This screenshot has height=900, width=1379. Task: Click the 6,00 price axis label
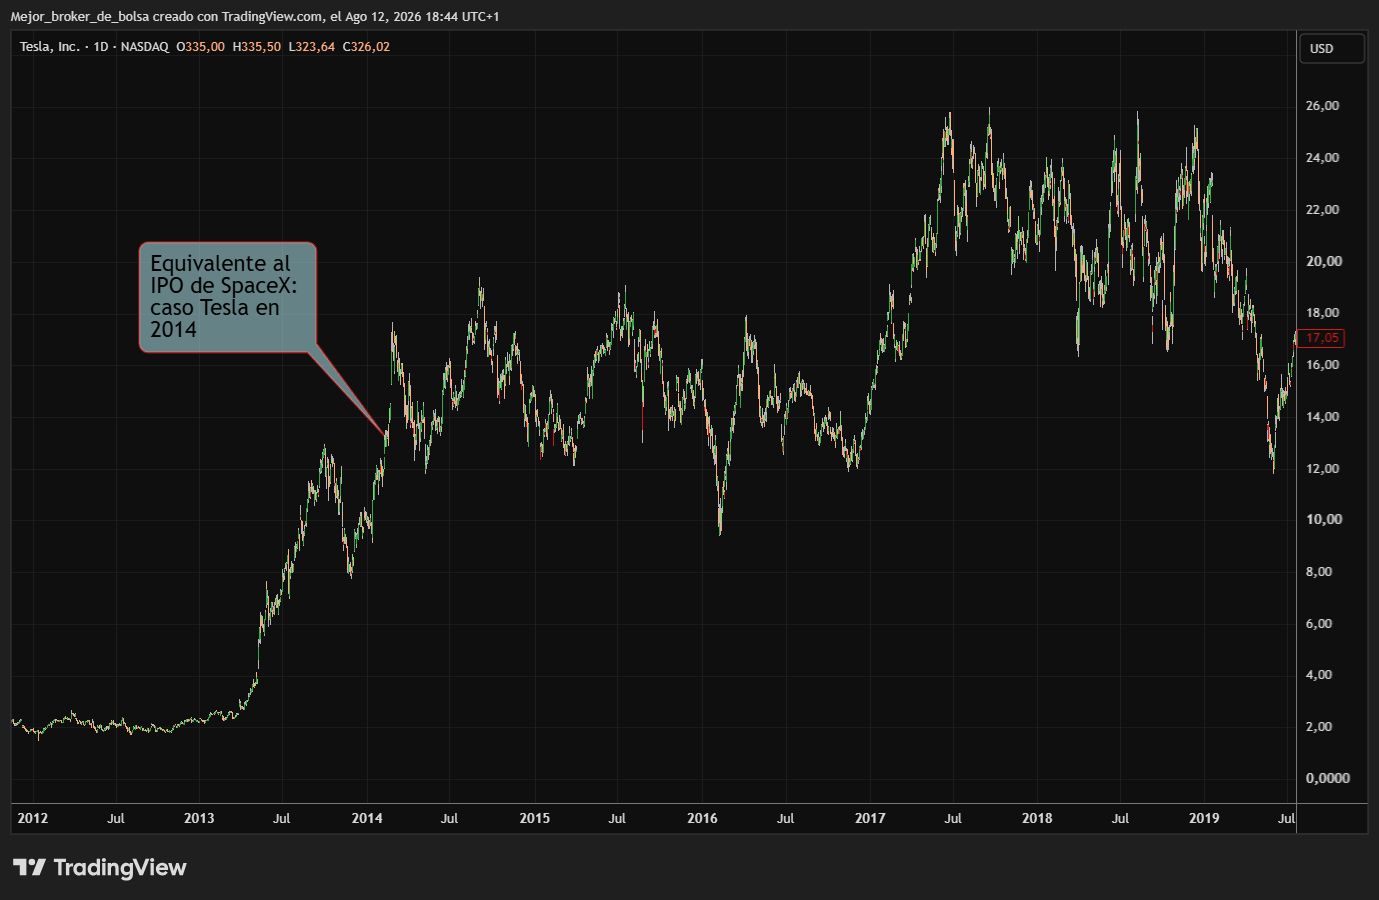(x=1319, y=624)
